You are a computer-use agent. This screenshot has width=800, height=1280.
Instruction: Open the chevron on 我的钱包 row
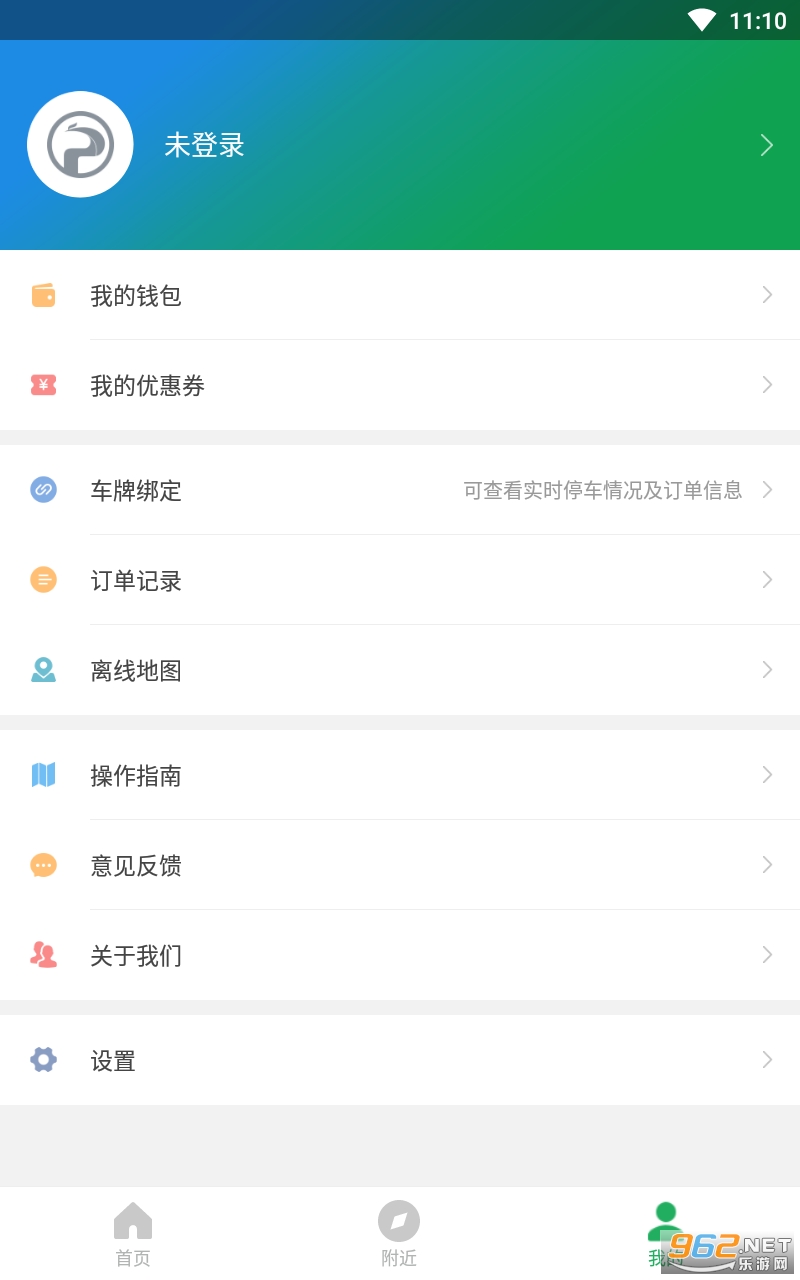point(767,295)
